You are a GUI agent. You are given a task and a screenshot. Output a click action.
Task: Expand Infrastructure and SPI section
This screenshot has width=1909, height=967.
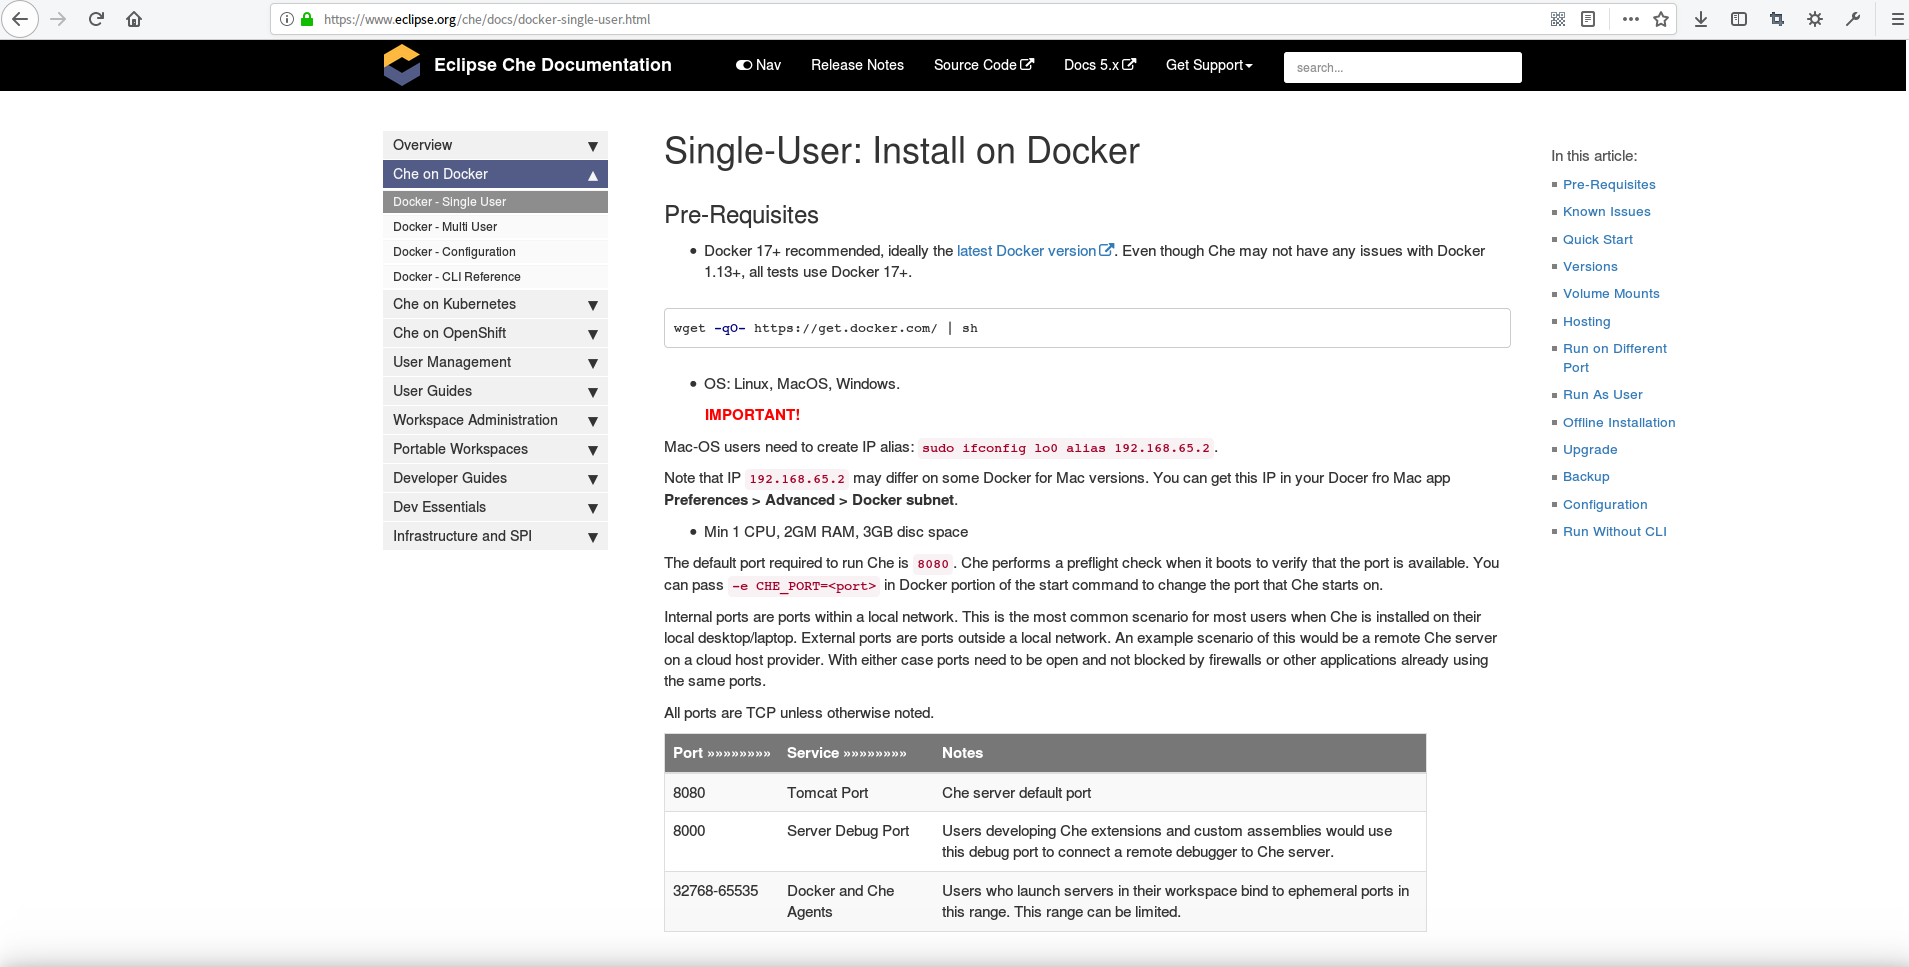click(x=495, y=536)
